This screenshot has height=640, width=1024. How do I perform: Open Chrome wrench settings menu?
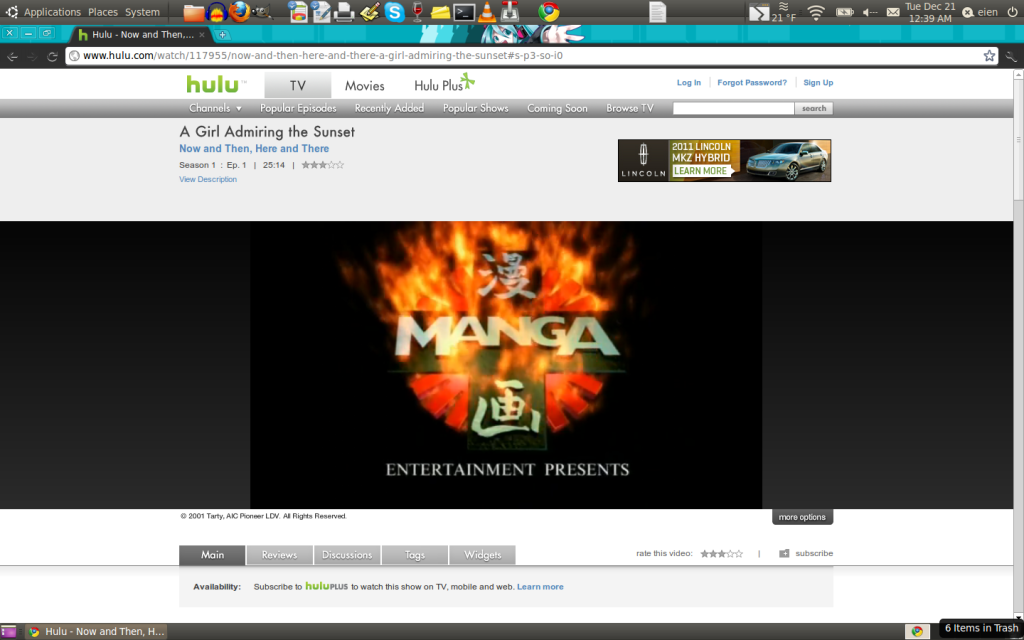1011,56
